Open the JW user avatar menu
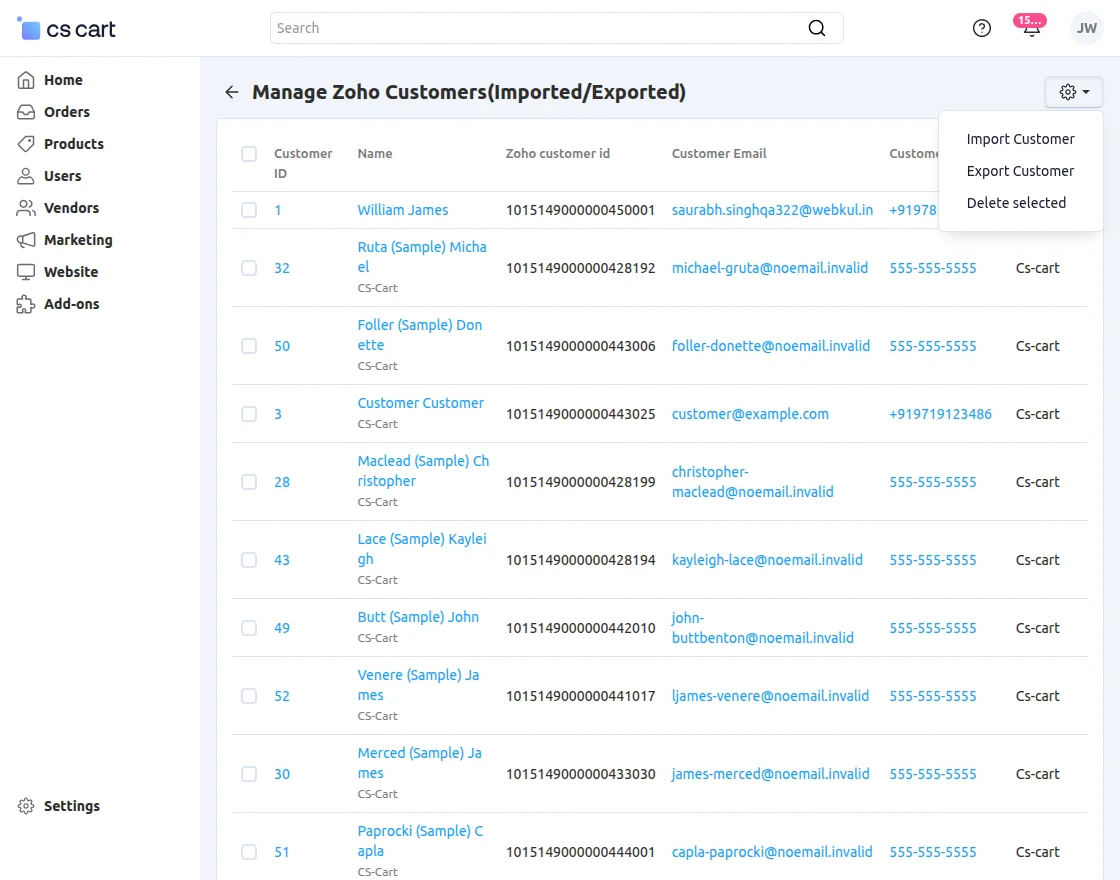The image size is (1120, 880). click(x=1086, y=28)
